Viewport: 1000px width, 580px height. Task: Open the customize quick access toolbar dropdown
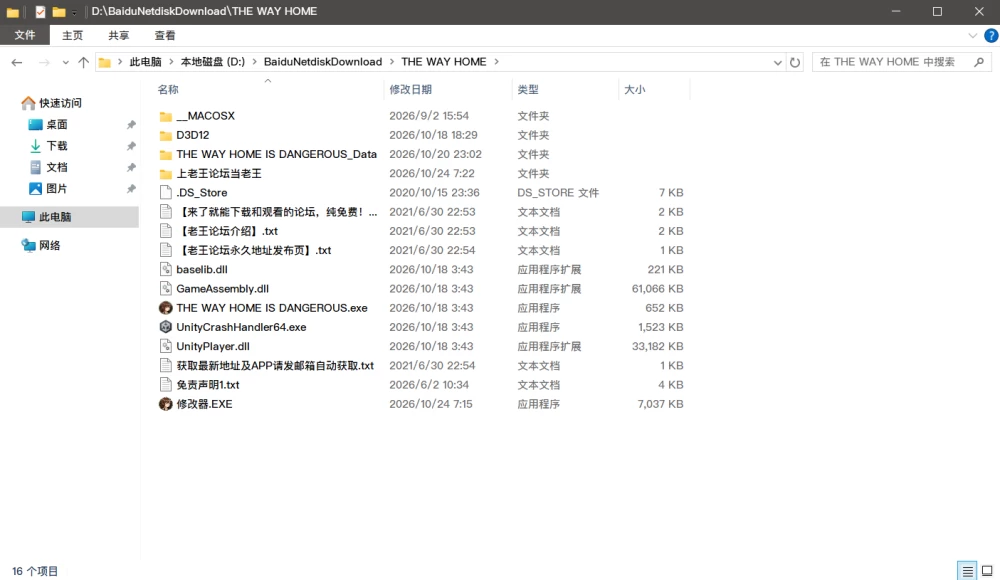74,12
